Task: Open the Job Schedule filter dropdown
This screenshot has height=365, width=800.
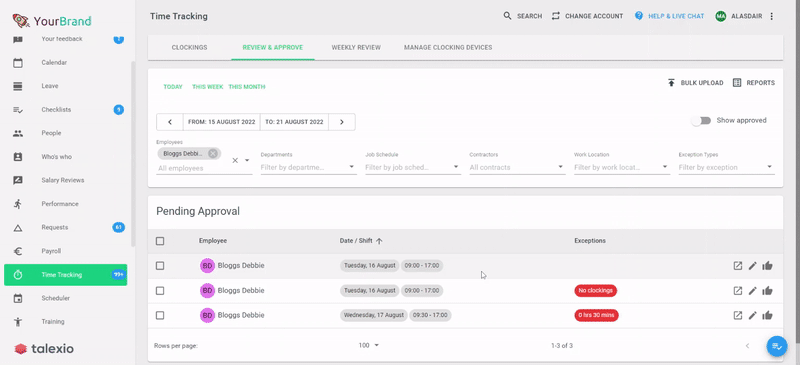Action: pos(413,167)
